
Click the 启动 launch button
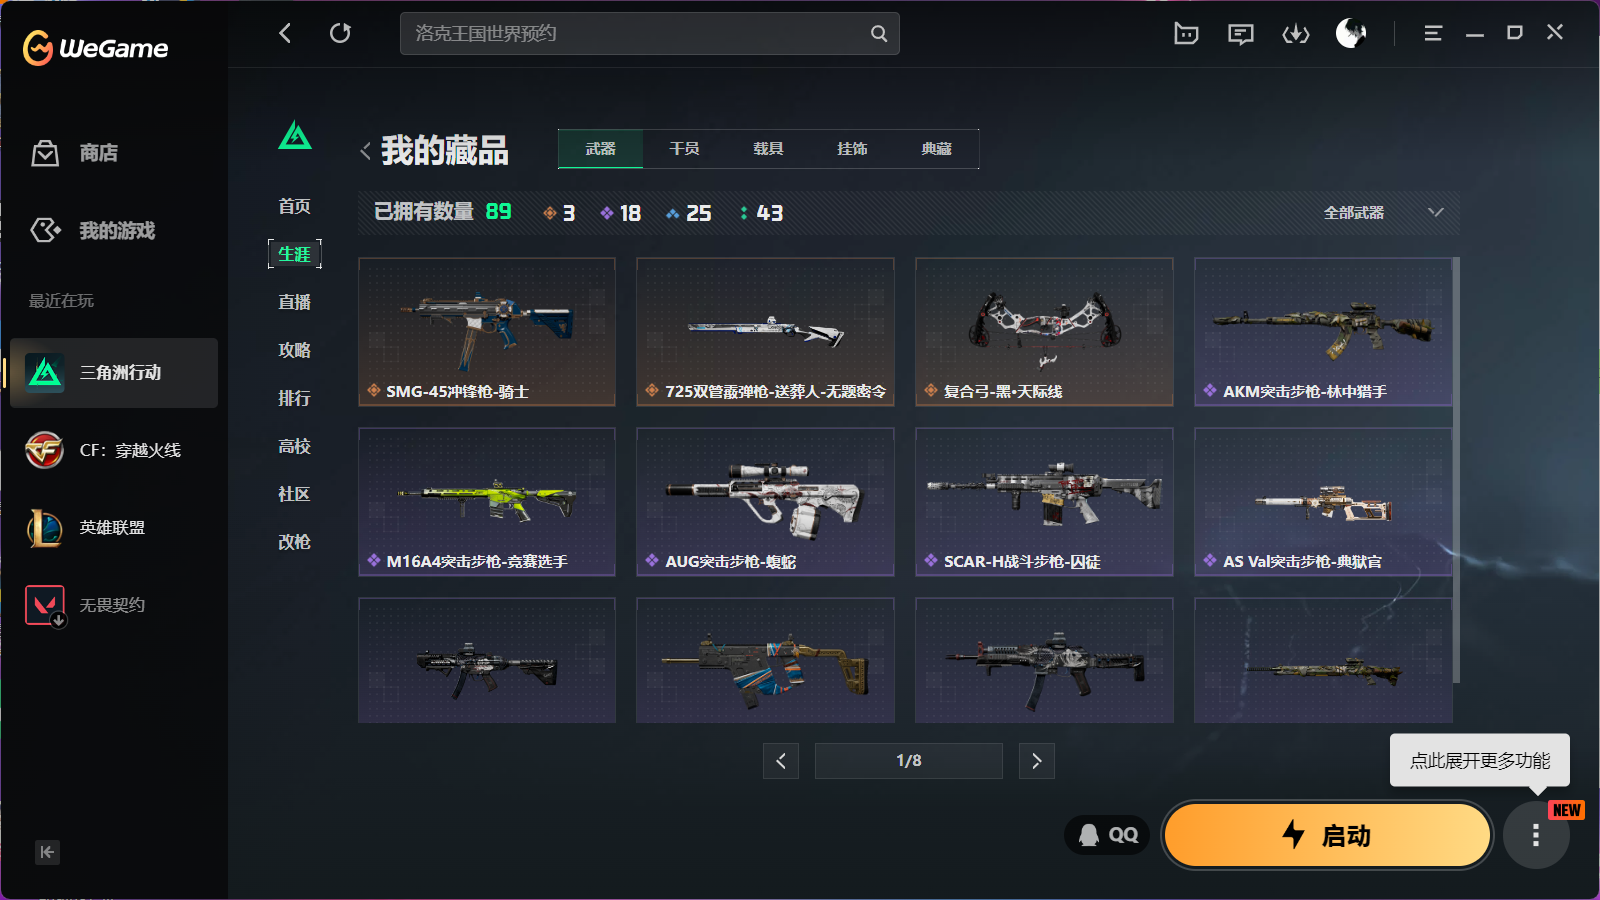[x=1327, y=835]
